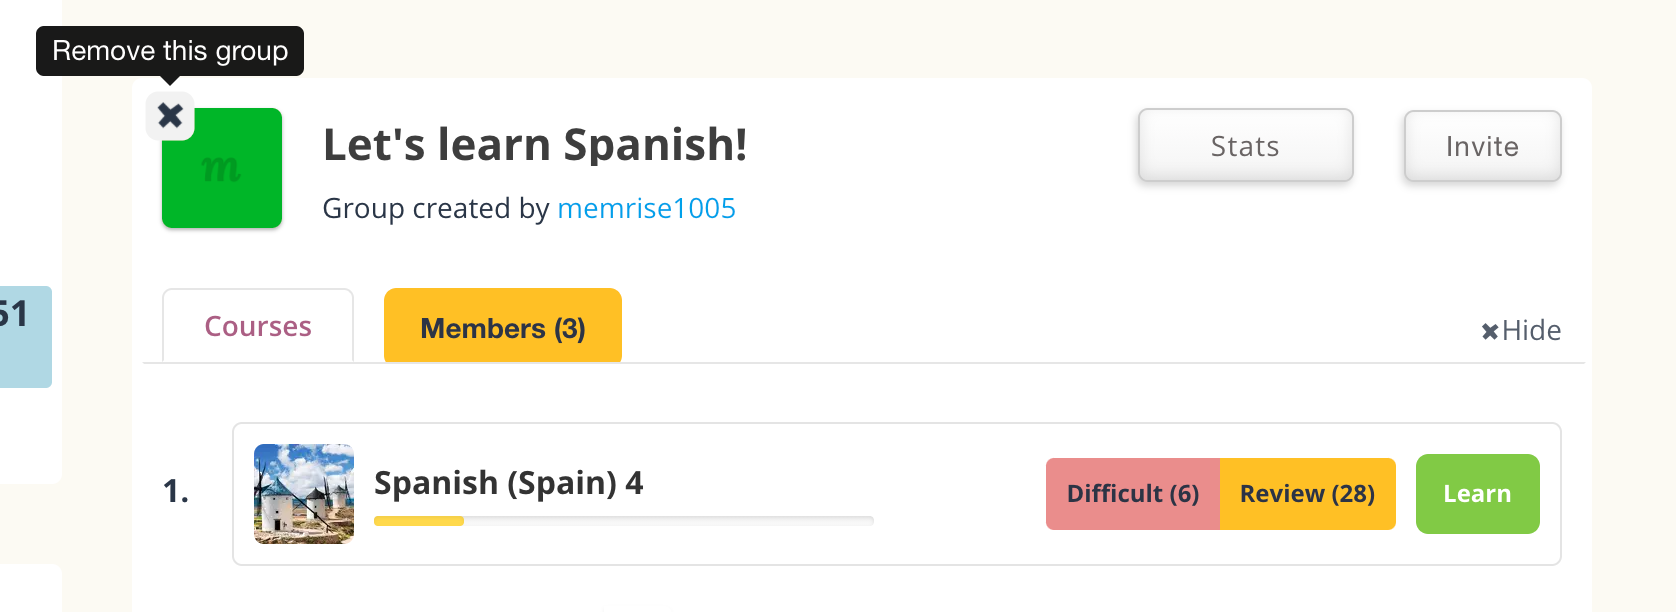The height and width of the screenshot is (612, 1676).
Task: Click the "Remove this group" tooltip
Action: pos(170,51)
